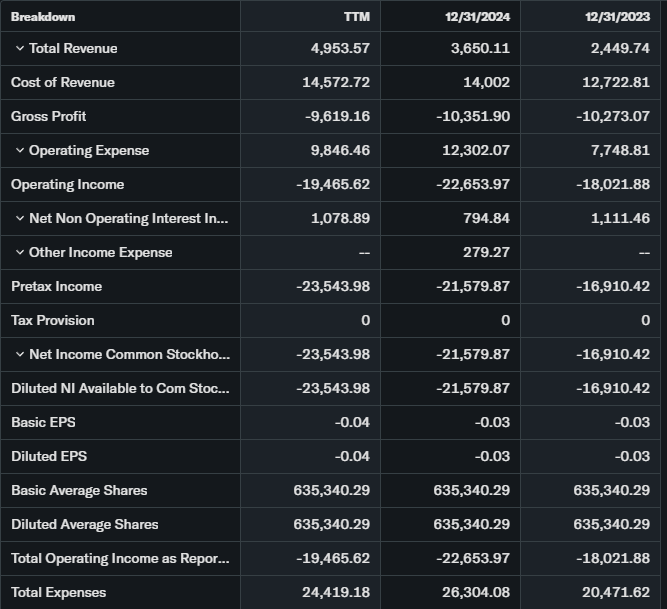Expand Net Income Common Stockholders chevron

pos(19,355)
